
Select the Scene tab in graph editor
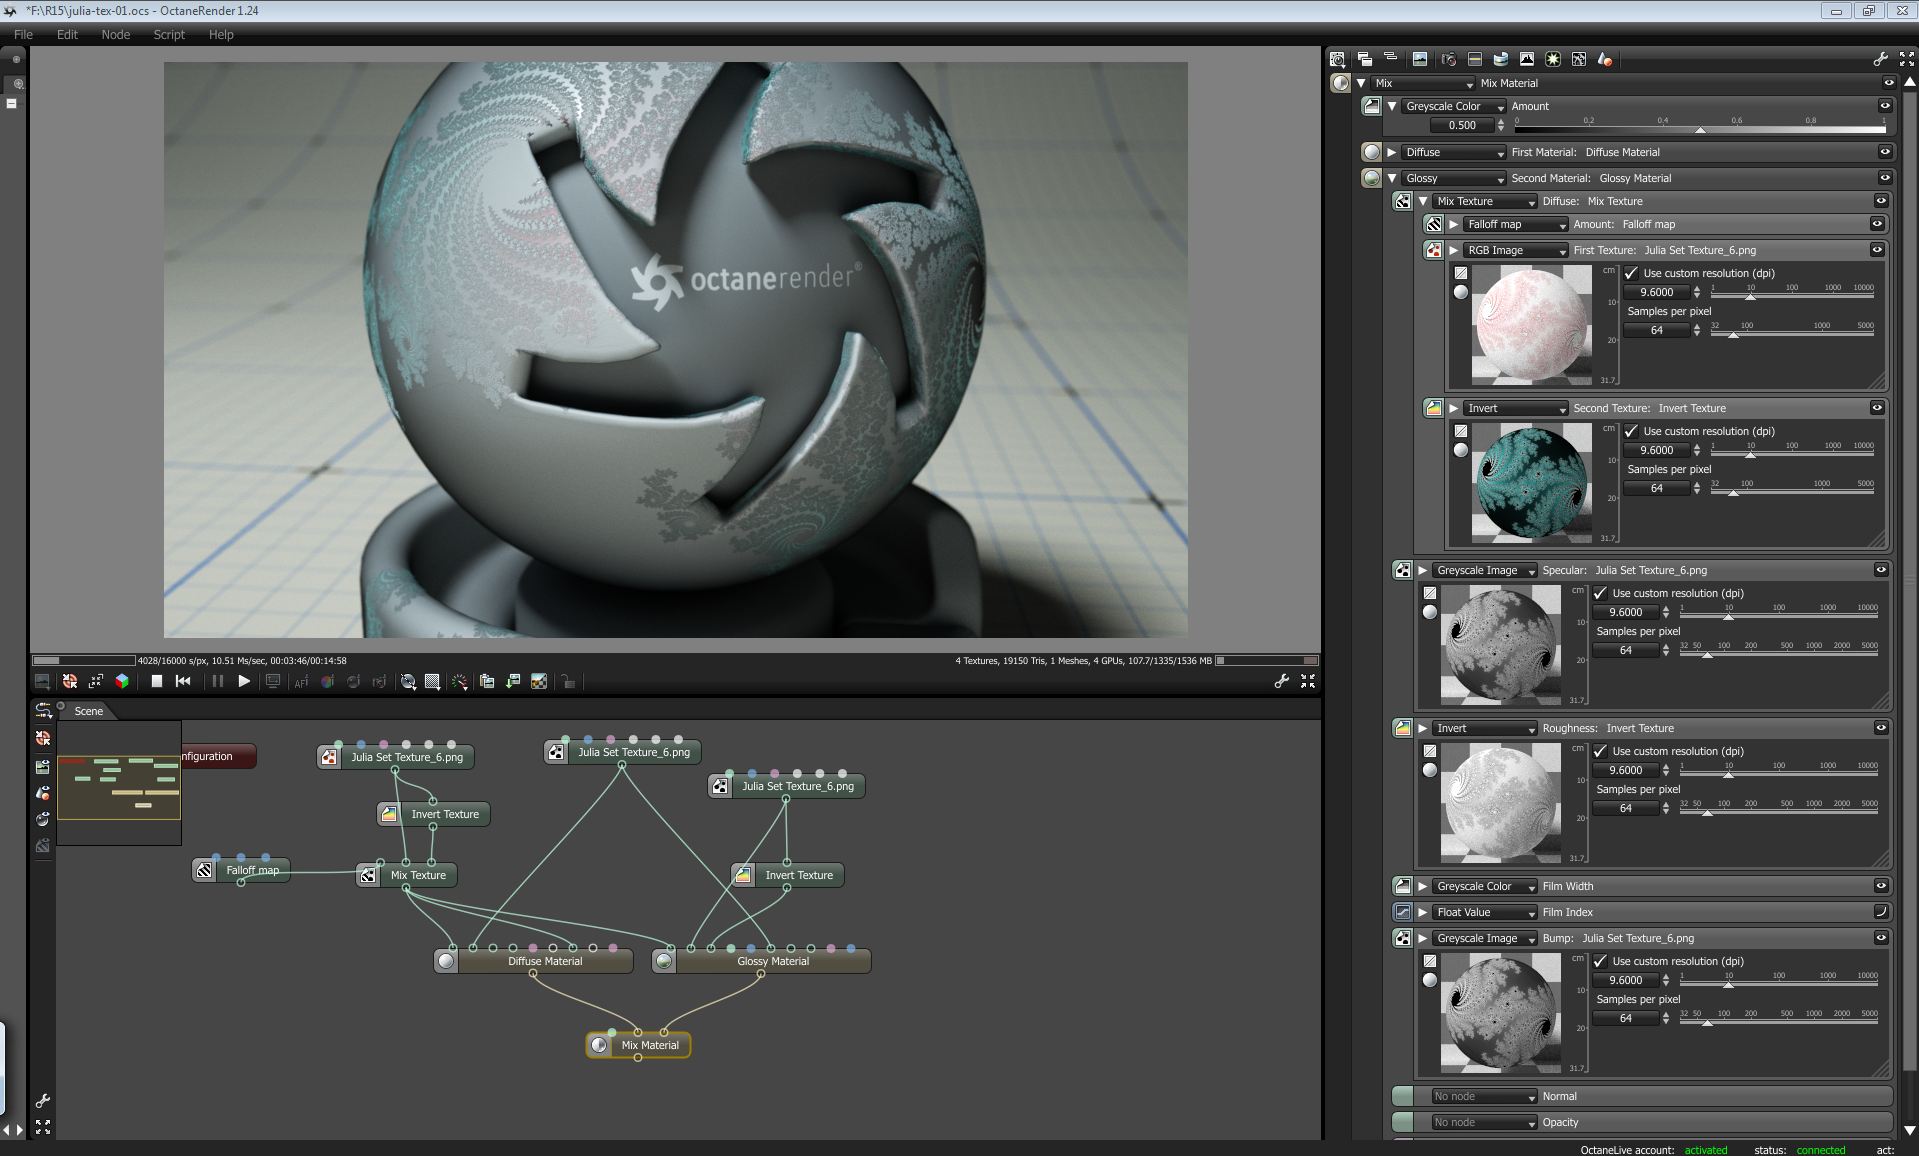tap(88, 711)
